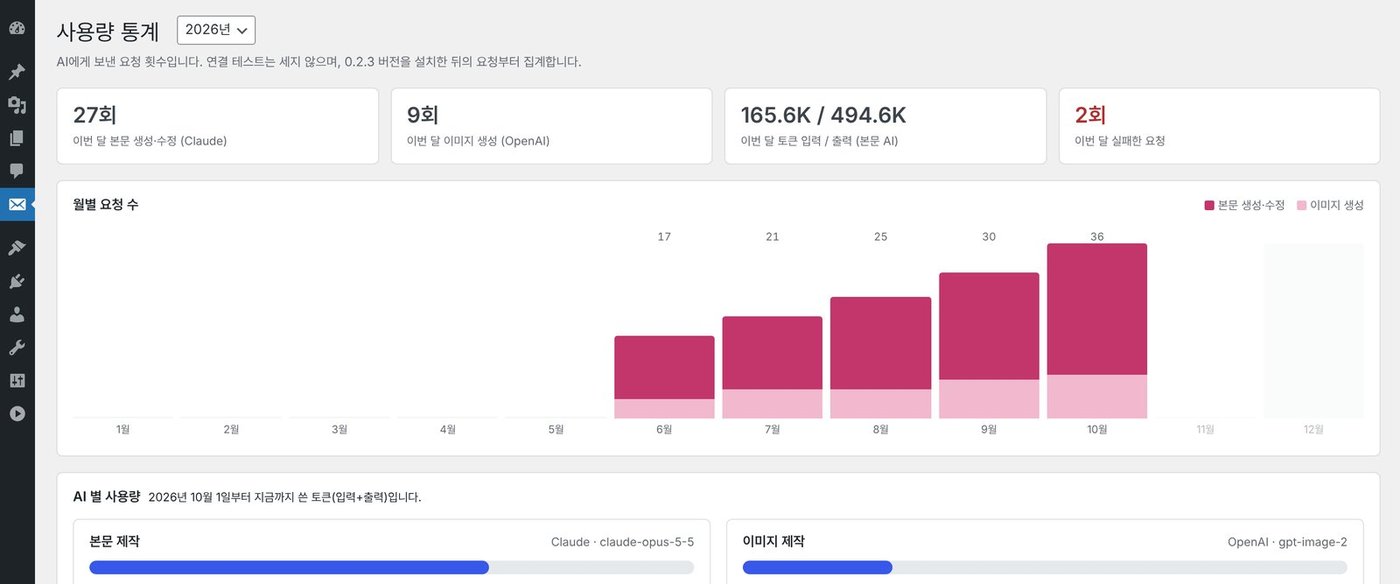Open Plugins plug icon
Screen dimensions: 1400x584
point(17,281)
